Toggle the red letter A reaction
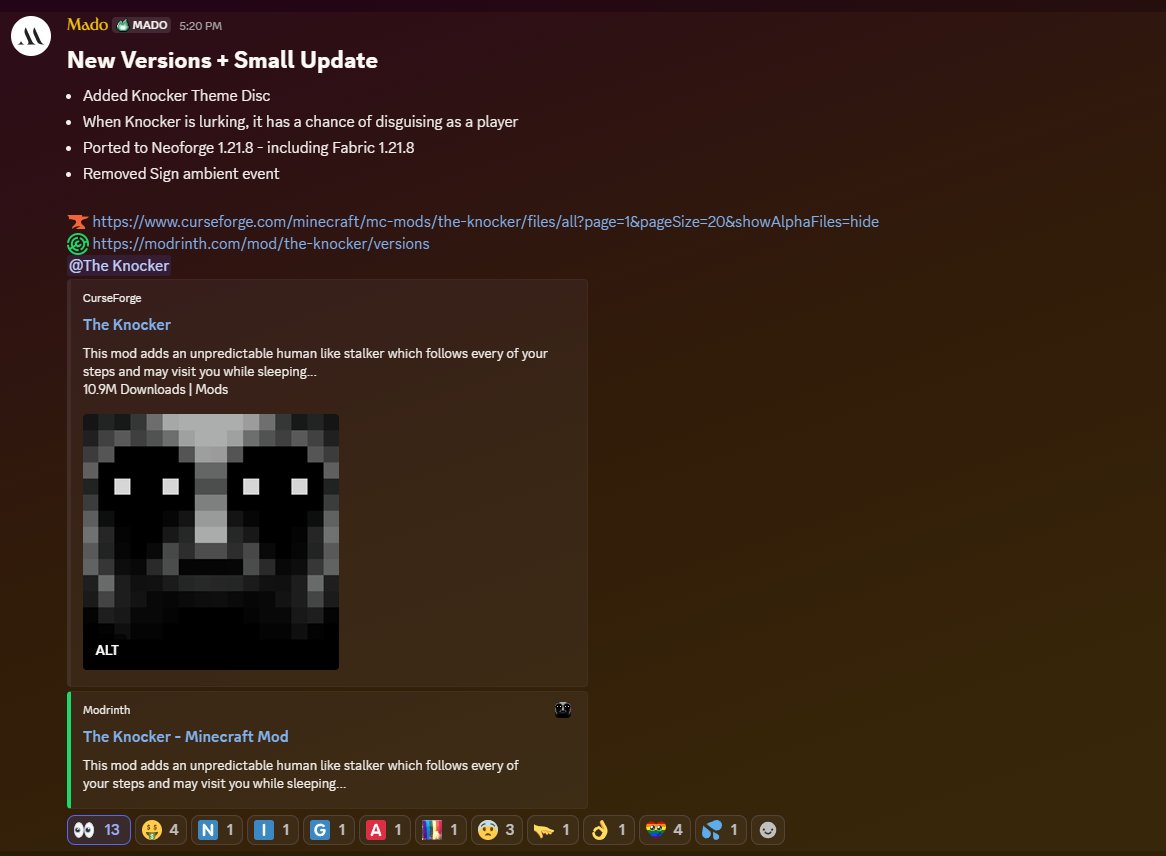 385,830
